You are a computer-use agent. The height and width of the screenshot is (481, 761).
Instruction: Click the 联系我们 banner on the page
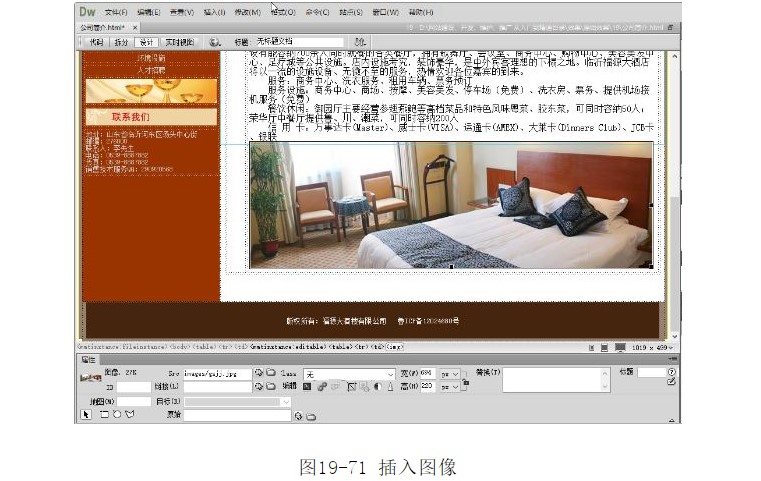(150, 116)
